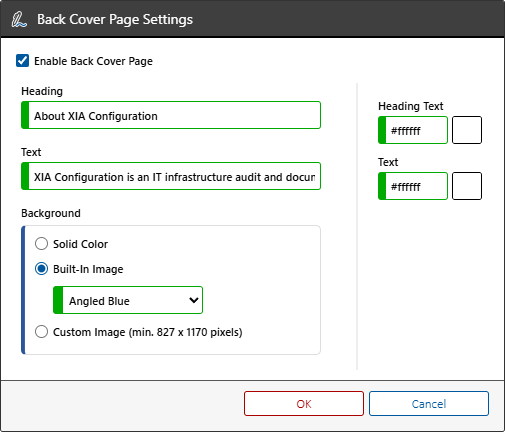
Task: Focus the back cover Text description field
Action: [171, 176]
